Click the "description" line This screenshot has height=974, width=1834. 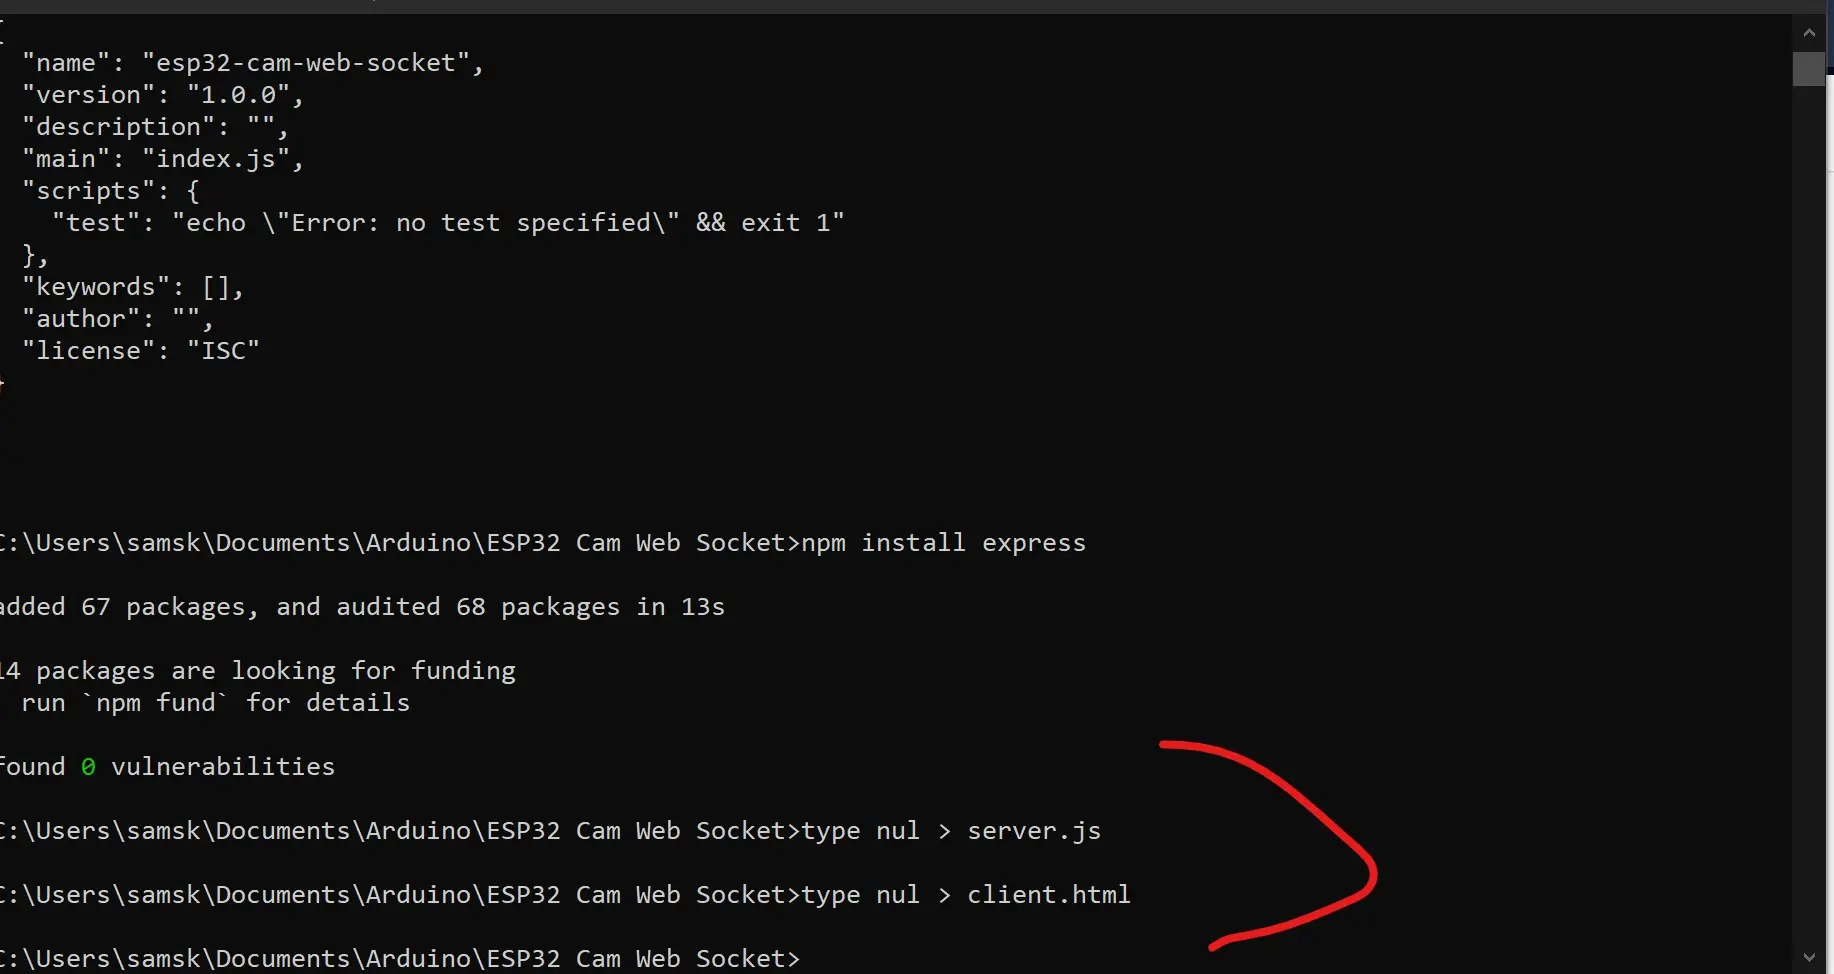(156, 127)
